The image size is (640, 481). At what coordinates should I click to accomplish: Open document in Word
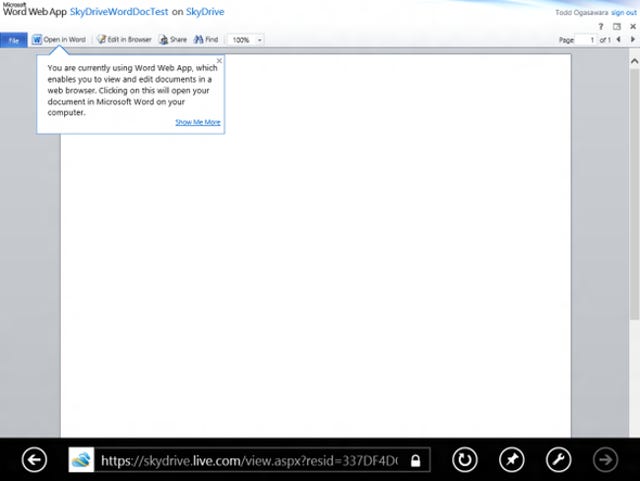tap(60, 40)
